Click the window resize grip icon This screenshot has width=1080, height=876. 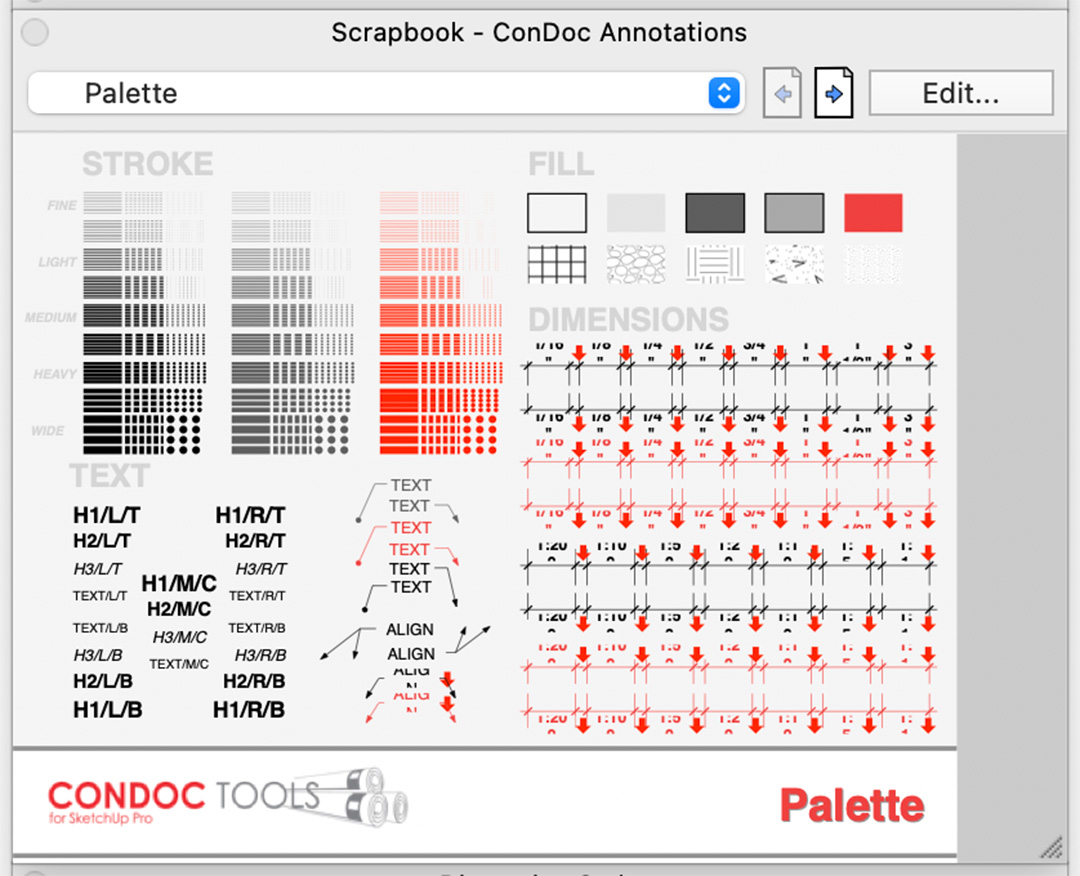point(1052,848)
